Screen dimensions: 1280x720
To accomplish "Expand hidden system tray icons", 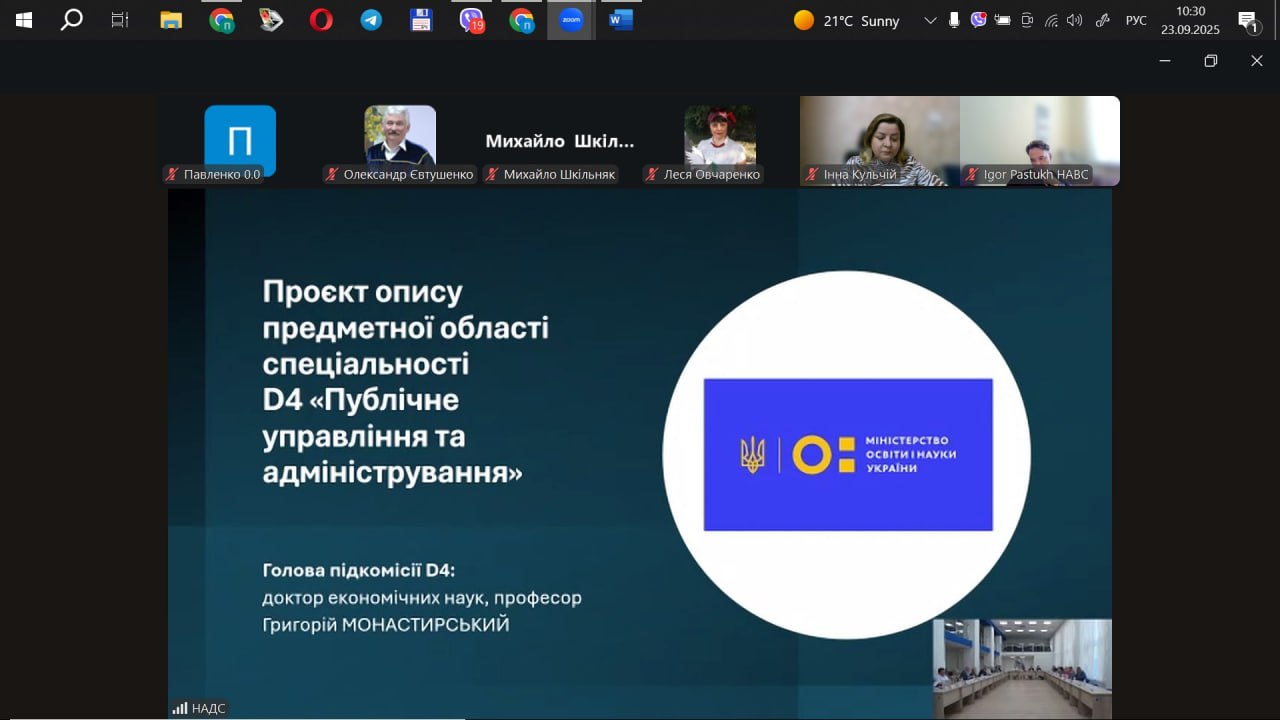I will [x=931, y=20].
